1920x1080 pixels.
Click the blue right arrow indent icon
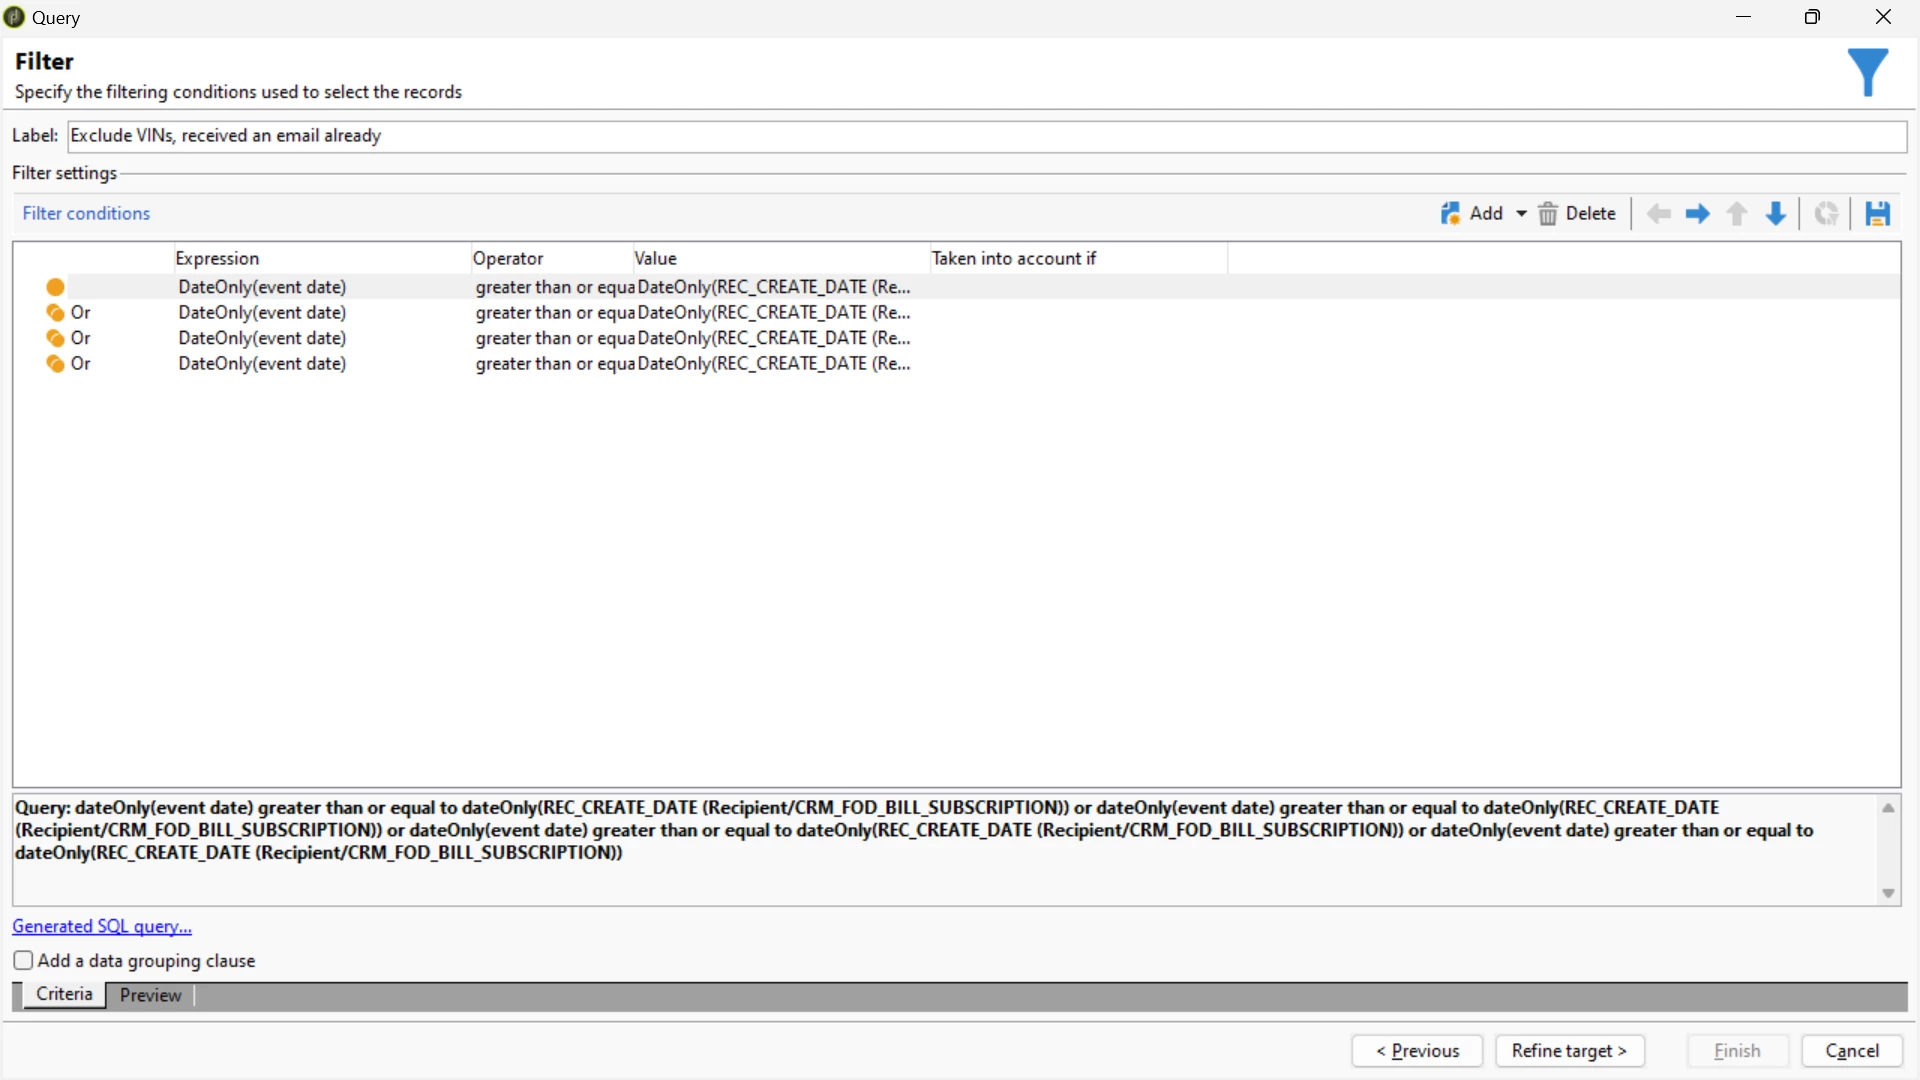[x=1697, y=213]
